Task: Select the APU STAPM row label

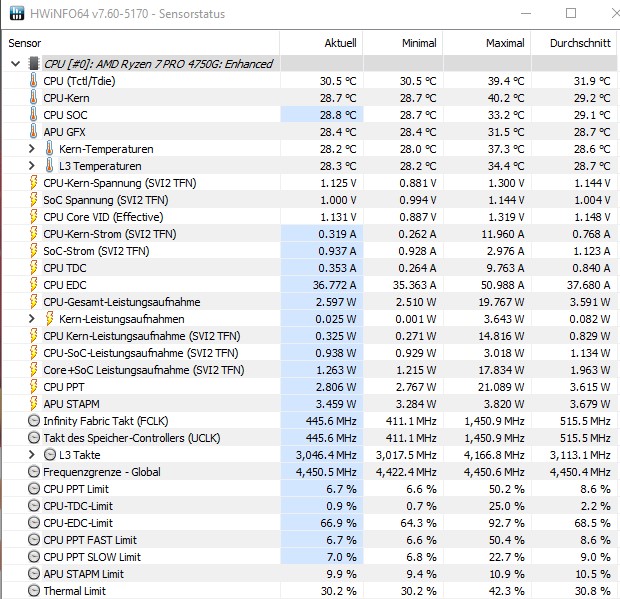Action: coord(71,404)
